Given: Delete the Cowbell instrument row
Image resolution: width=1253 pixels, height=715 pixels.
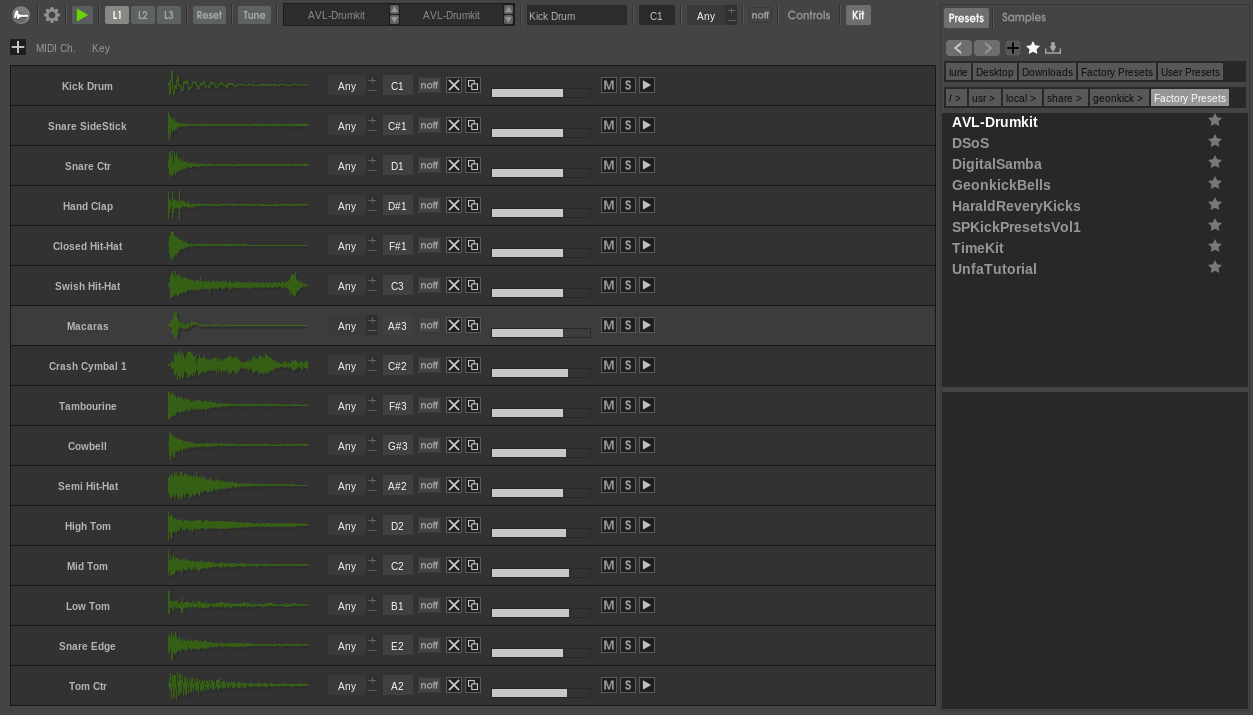Looking at the screenshot, I should coord(454,445).
